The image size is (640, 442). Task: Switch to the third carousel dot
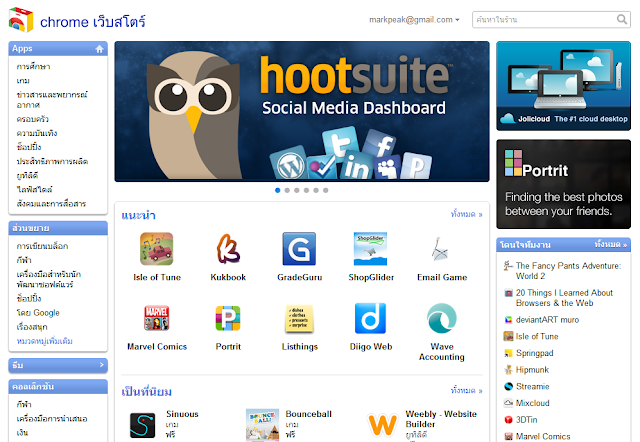[x=297, y=190]
